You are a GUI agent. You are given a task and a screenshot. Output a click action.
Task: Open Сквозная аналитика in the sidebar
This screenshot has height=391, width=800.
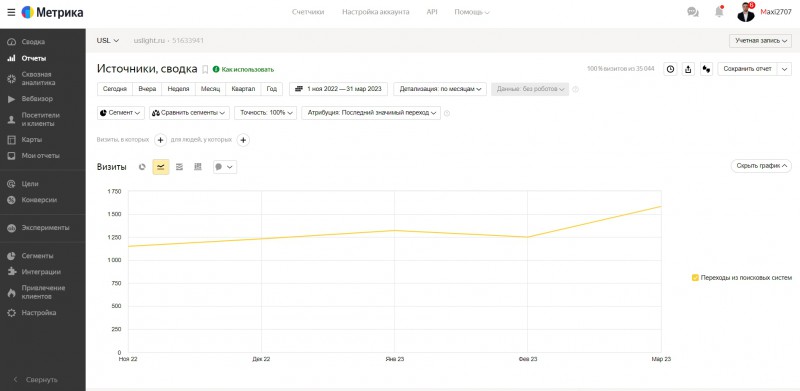[x=38, y=79]
